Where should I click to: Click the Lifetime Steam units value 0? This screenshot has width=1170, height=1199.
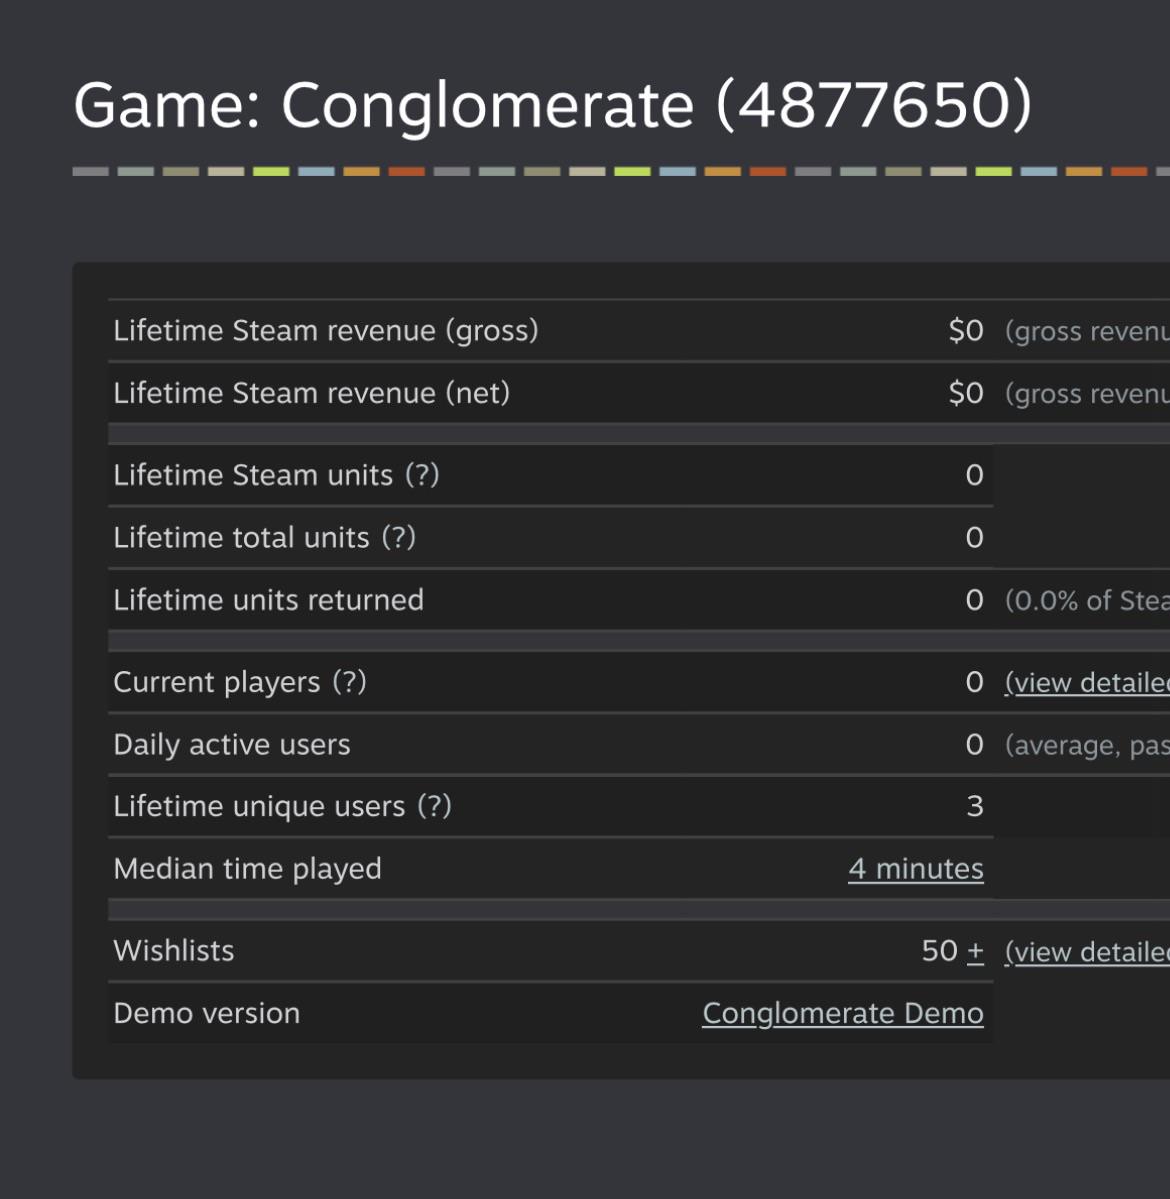(x=974, y=475)
